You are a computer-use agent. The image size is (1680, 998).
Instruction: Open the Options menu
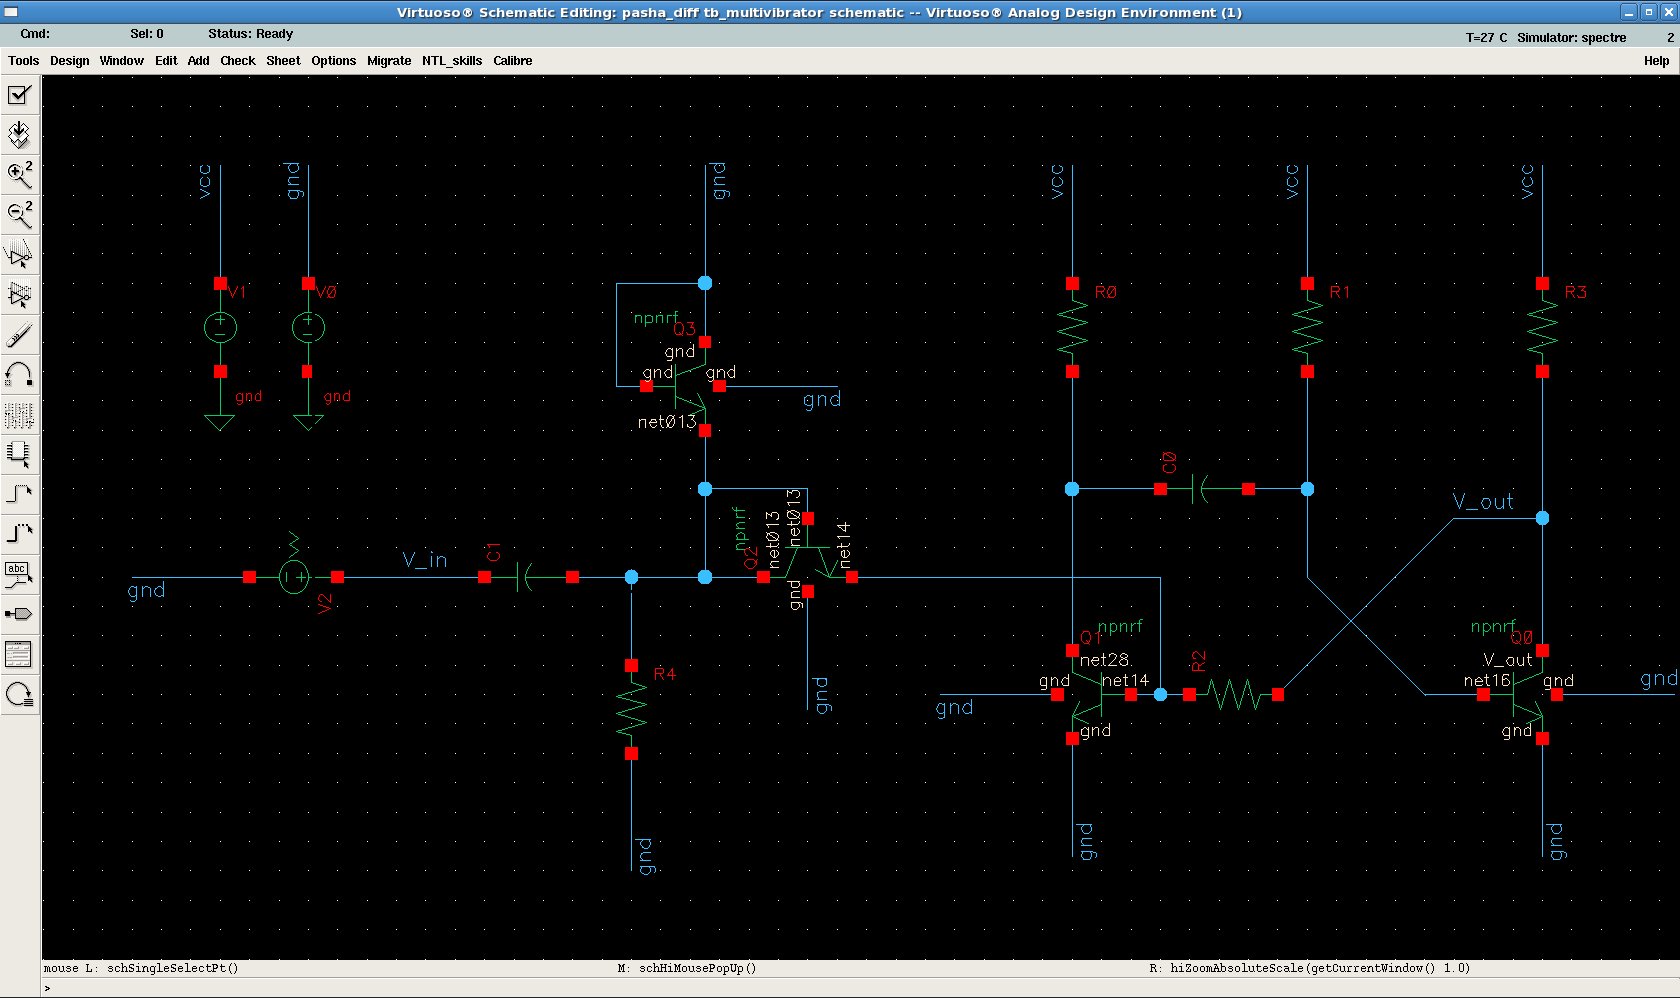click(x=334, y=61)
